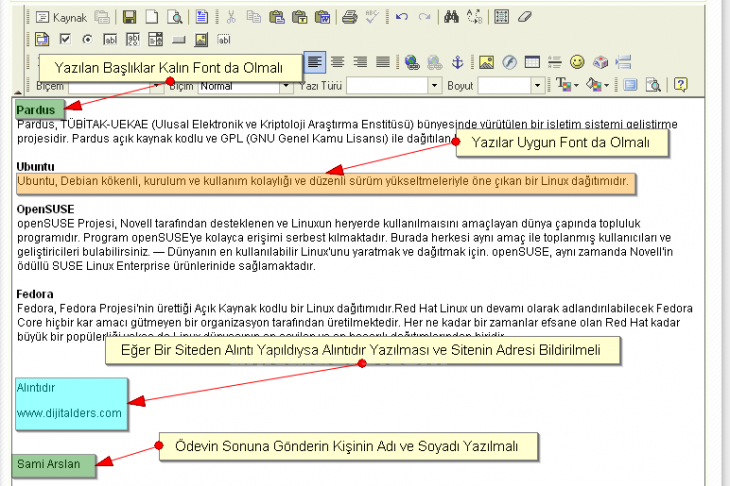
Task: Insert a special character
Action: [601, 62]
